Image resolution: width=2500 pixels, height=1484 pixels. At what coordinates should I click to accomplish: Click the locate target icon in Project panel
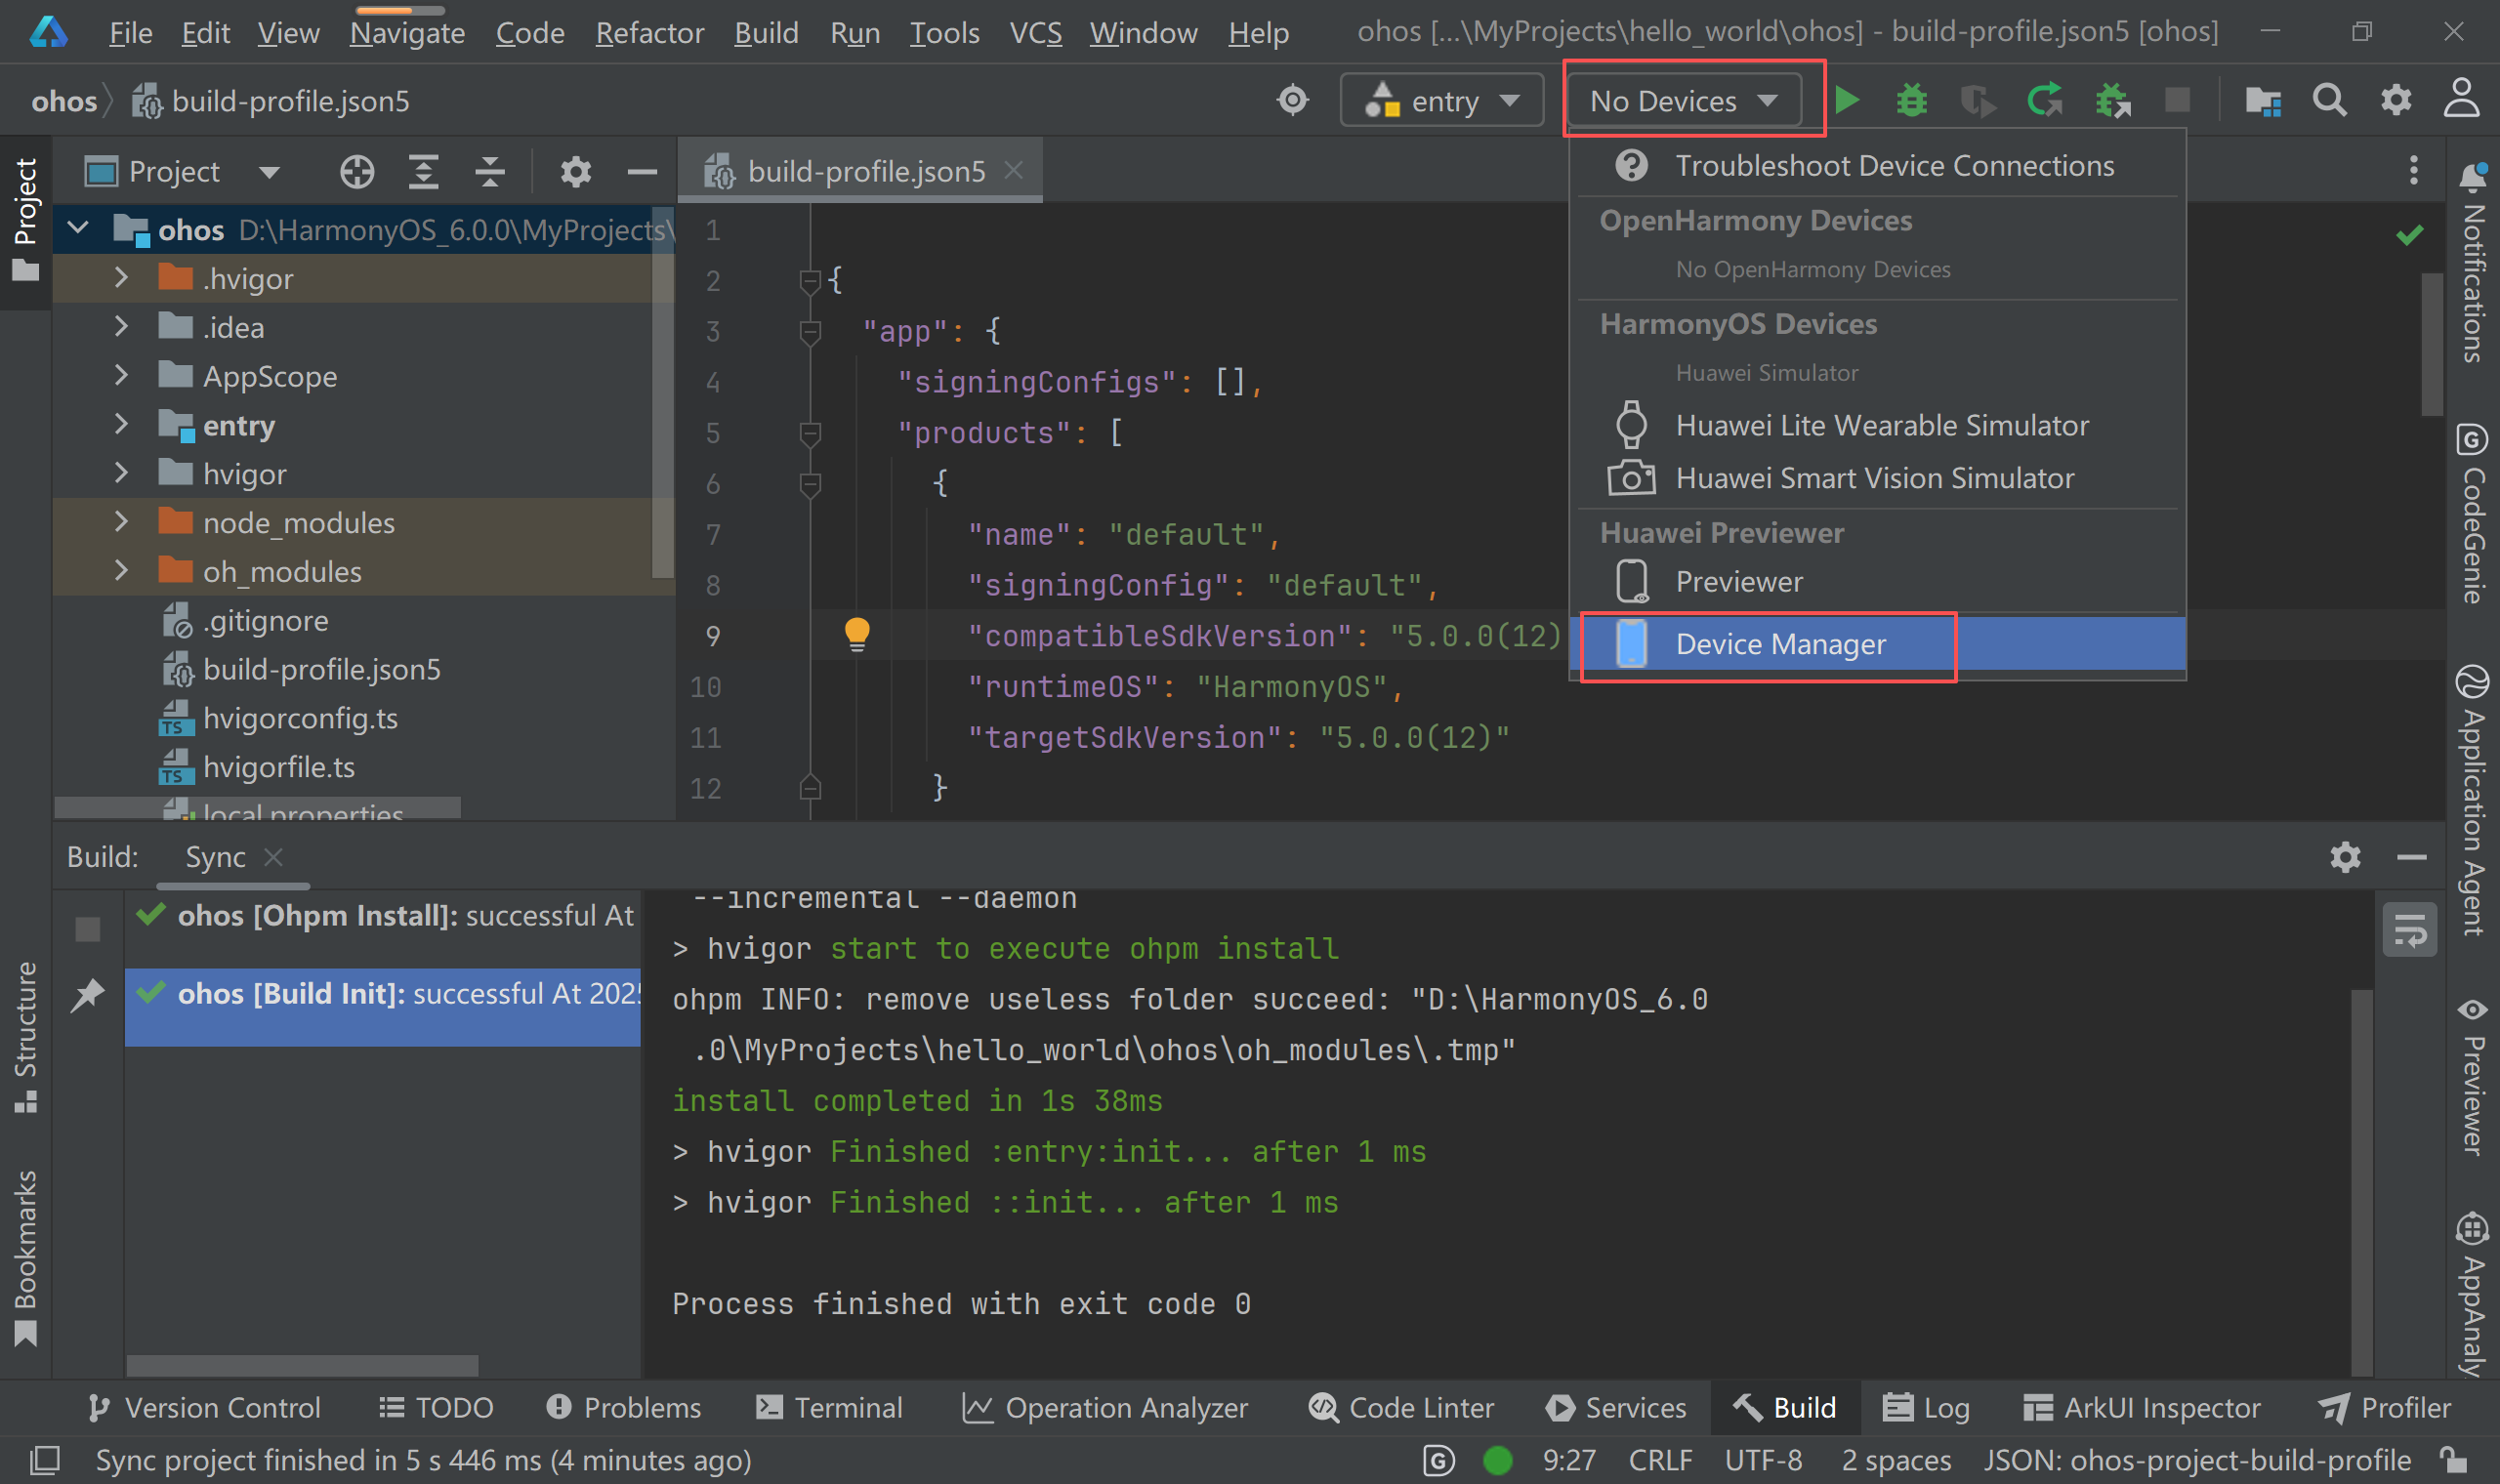coord(356,172)
